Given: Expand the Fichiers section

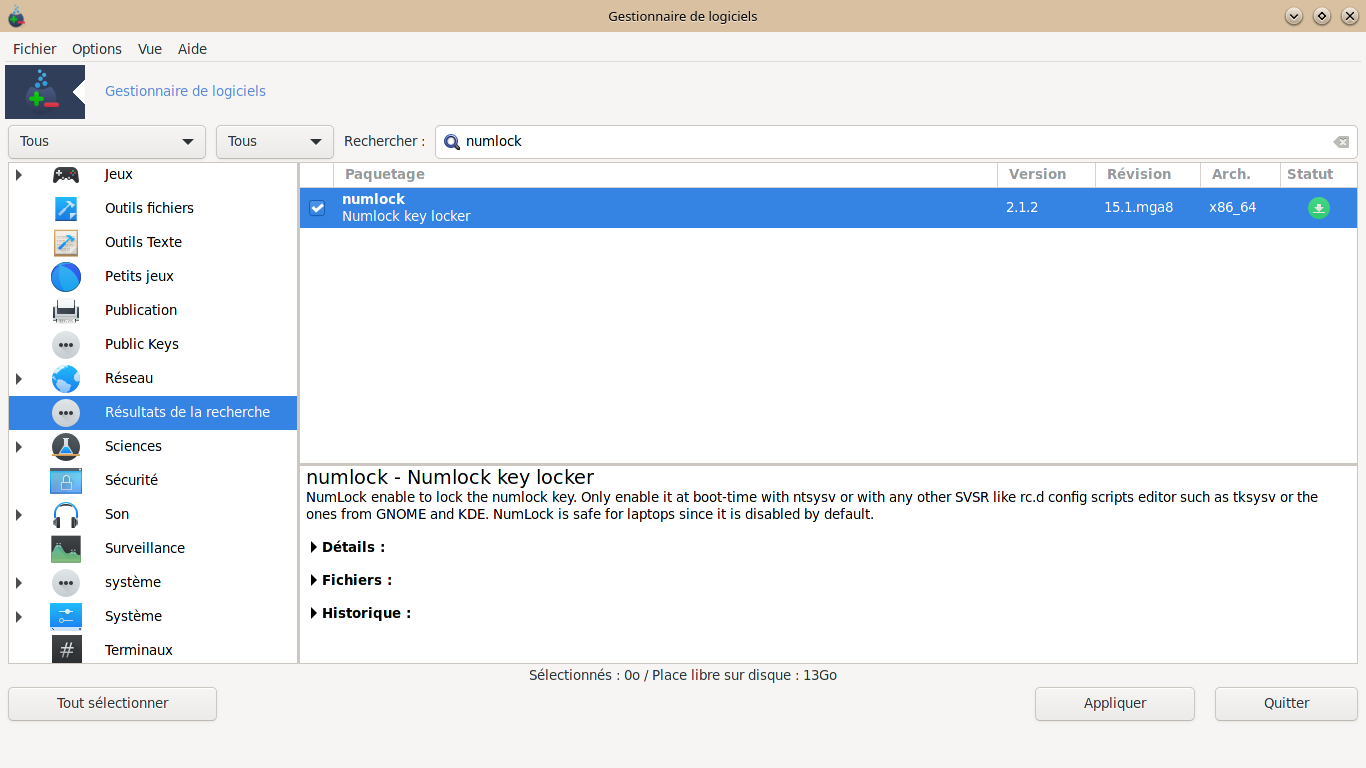Looking at the screenshot, I should (x=350, y=580).
